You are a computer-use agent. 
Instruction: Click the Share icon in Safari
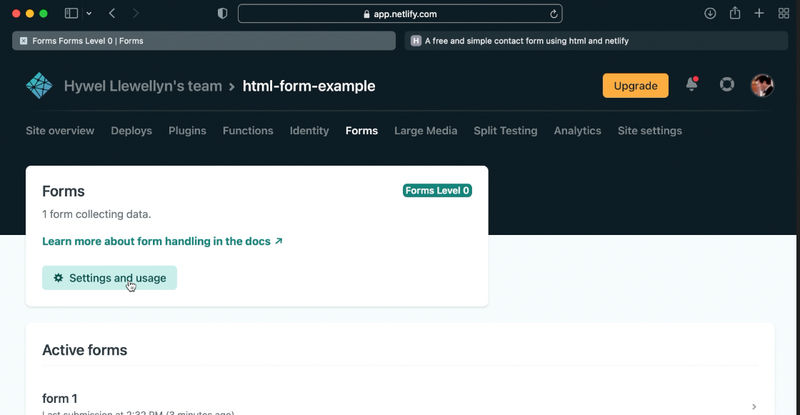(735, 13)
